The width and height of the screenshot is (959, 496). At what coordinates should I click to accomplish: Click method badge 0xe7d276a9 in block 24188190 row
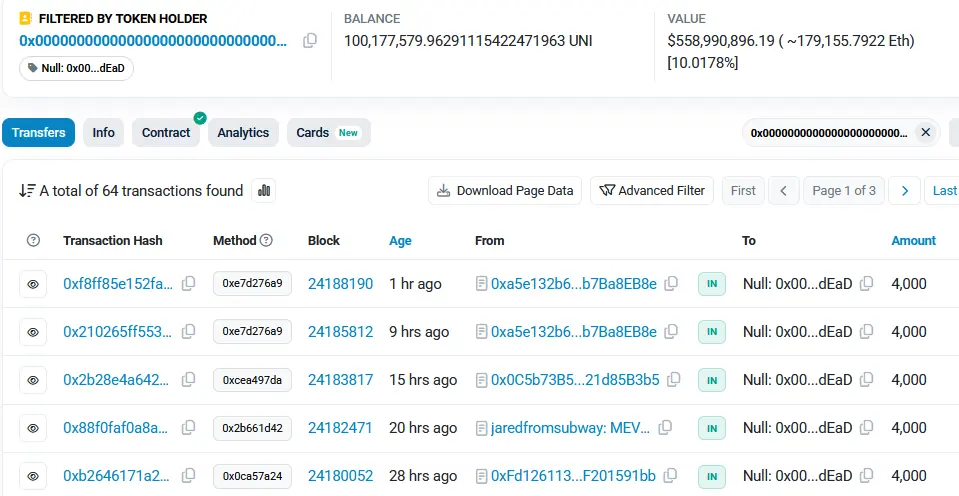(252, 283)
